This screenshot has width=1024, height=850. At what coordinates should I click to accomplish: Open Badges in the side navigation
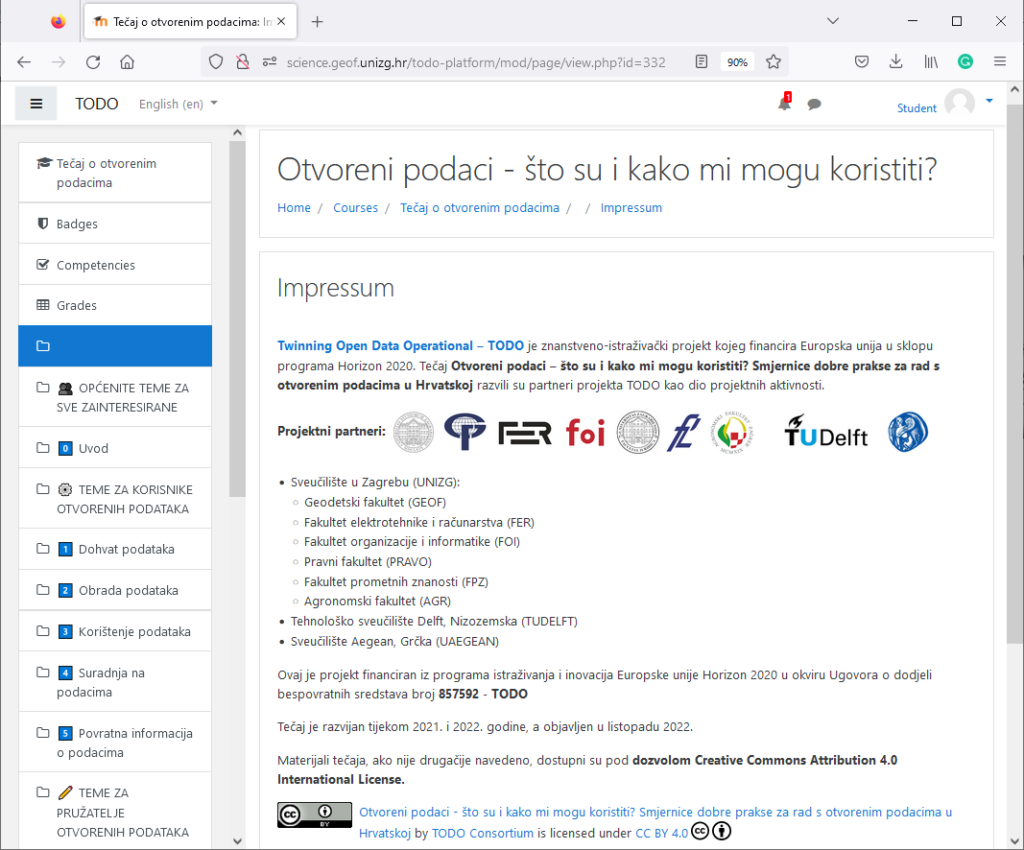[77, 224]
